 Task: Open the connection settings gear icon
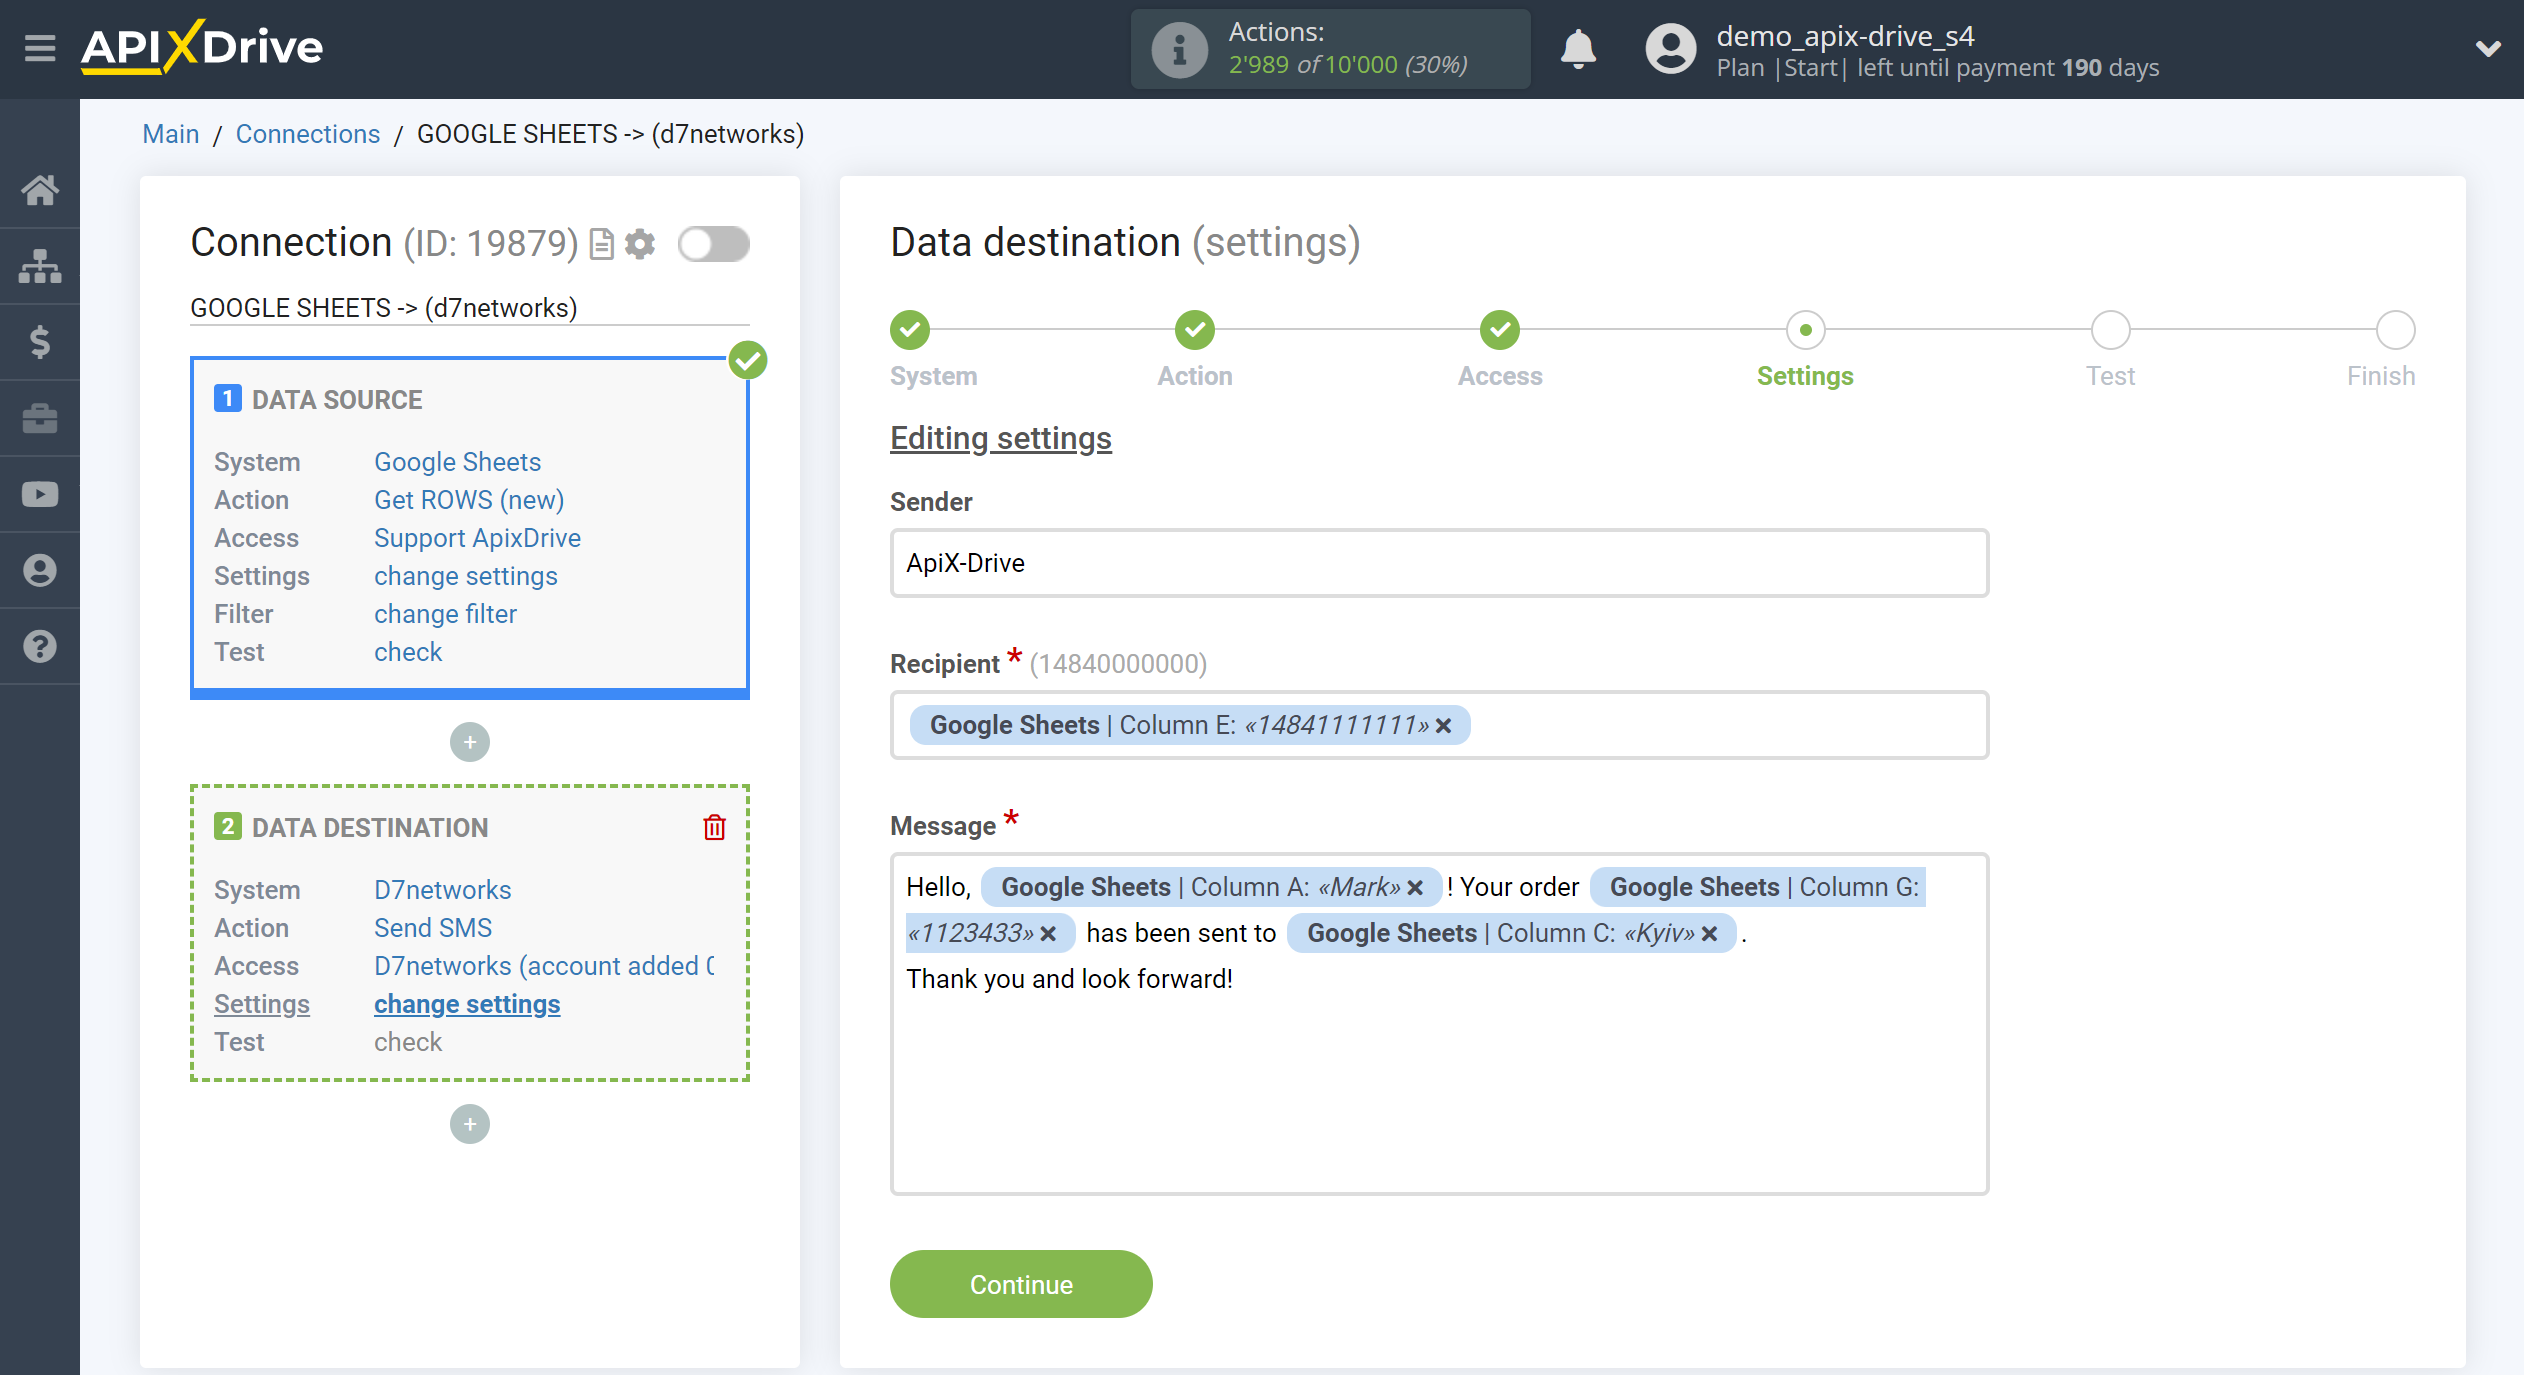click(x=640, y=244)
